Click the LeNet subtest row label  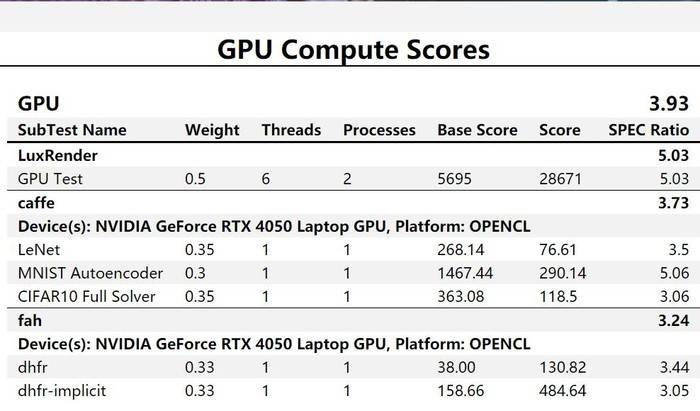pos(40,247)
